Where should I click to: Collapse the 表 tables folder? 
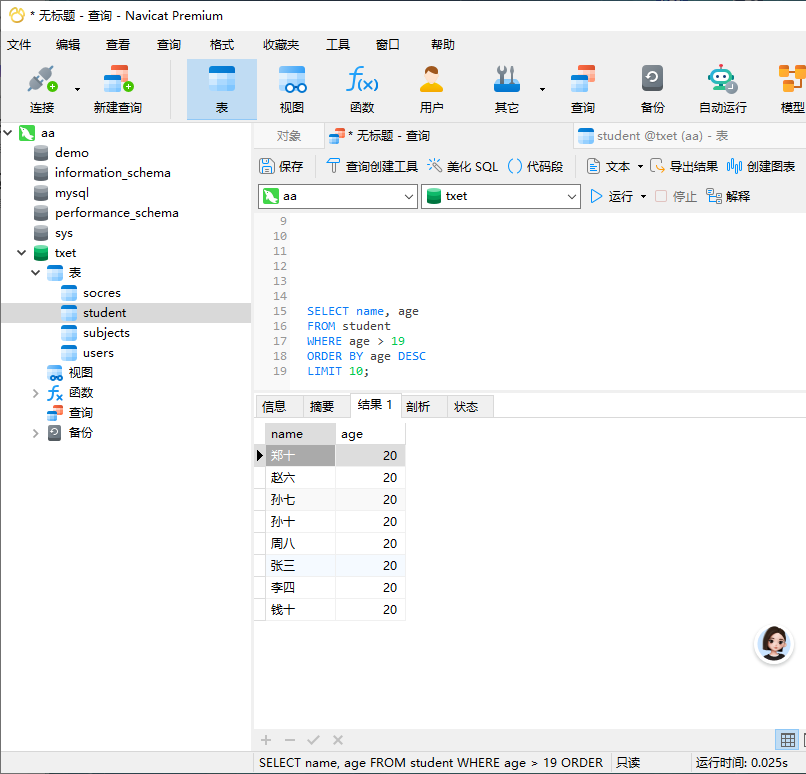click(35, 273)
